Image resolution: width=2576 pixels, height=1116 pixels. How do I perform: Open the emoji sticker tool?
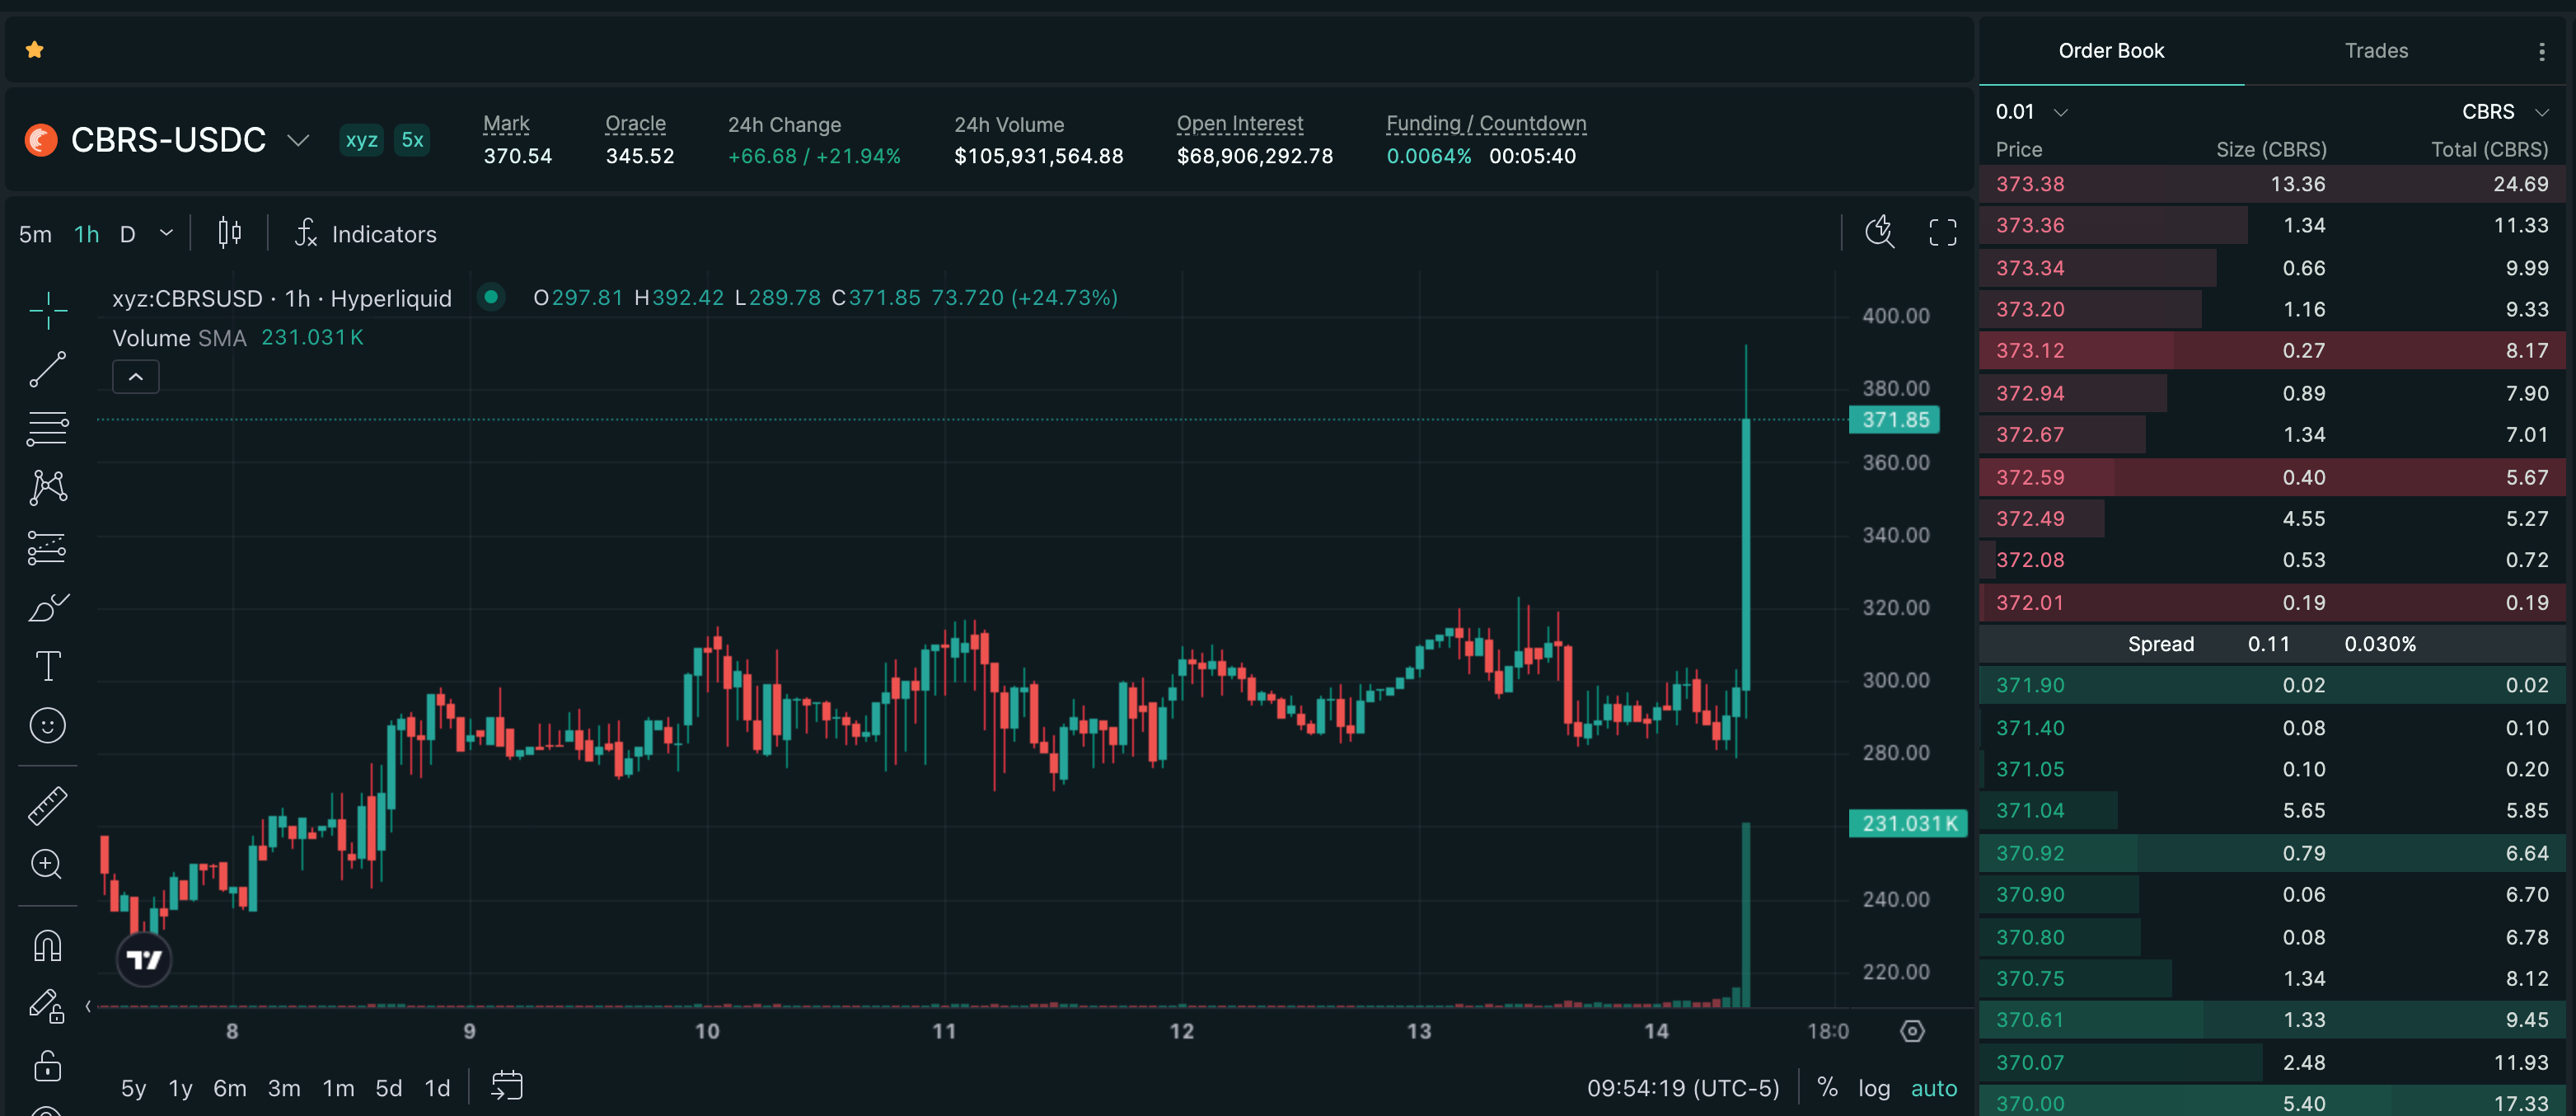(47, 725)
